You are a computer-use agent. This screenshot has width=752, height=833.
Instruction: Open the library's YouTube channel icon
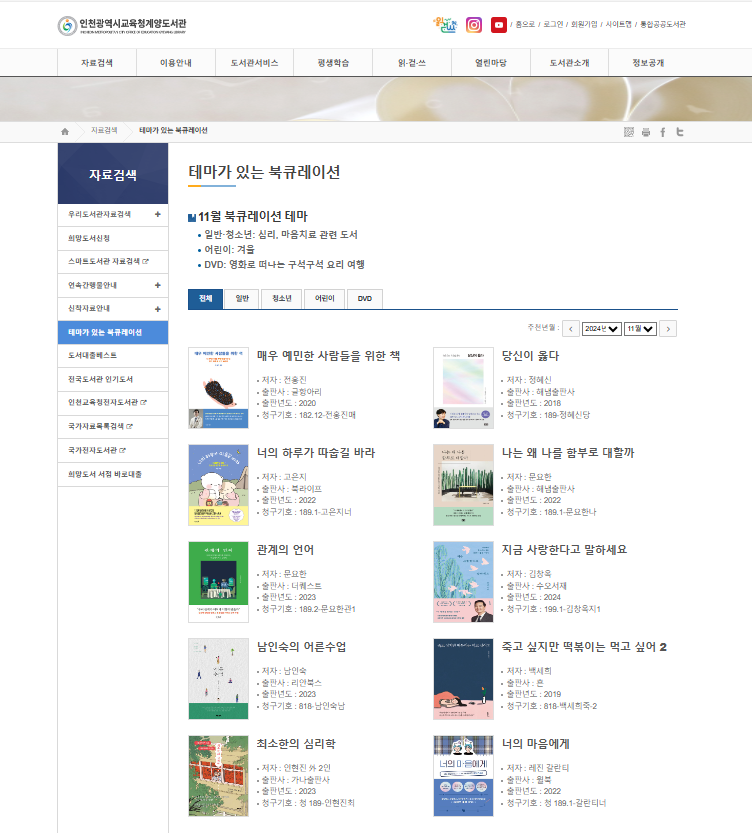tap(499, 25)
